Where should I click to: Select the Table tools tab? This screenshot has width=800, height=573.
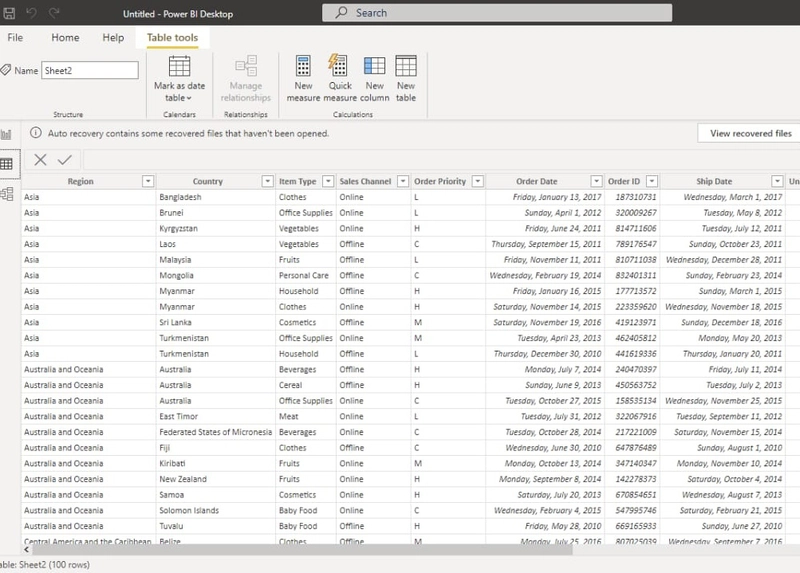point(172,37)
